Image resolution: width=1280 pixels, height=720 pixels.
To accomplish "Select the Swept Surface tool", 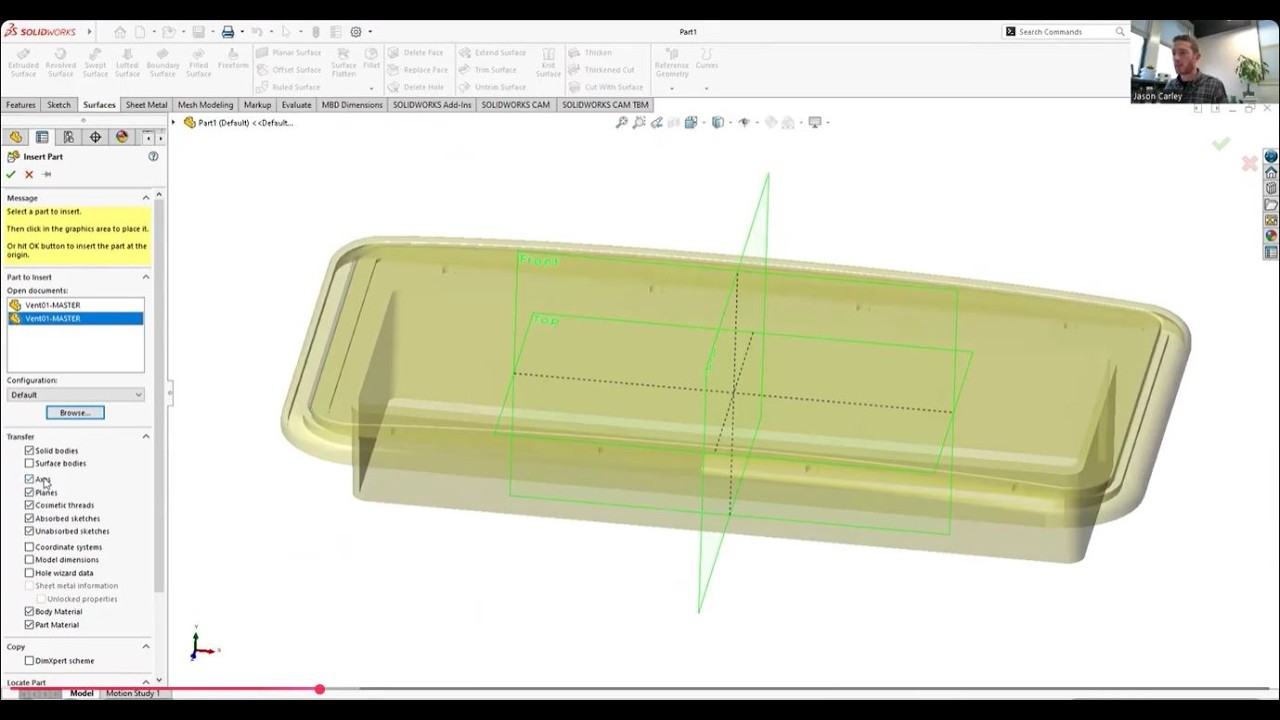I will [95, 62].
